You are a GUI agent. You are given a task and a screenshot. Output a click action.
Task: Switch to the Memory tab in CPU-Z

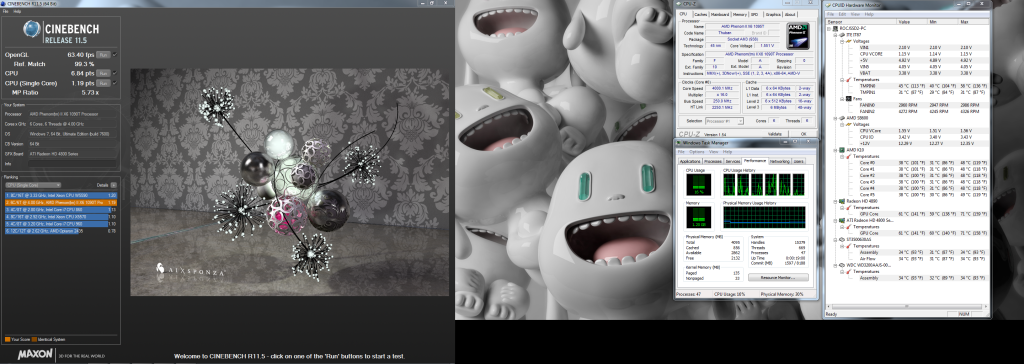pos(740,14)
